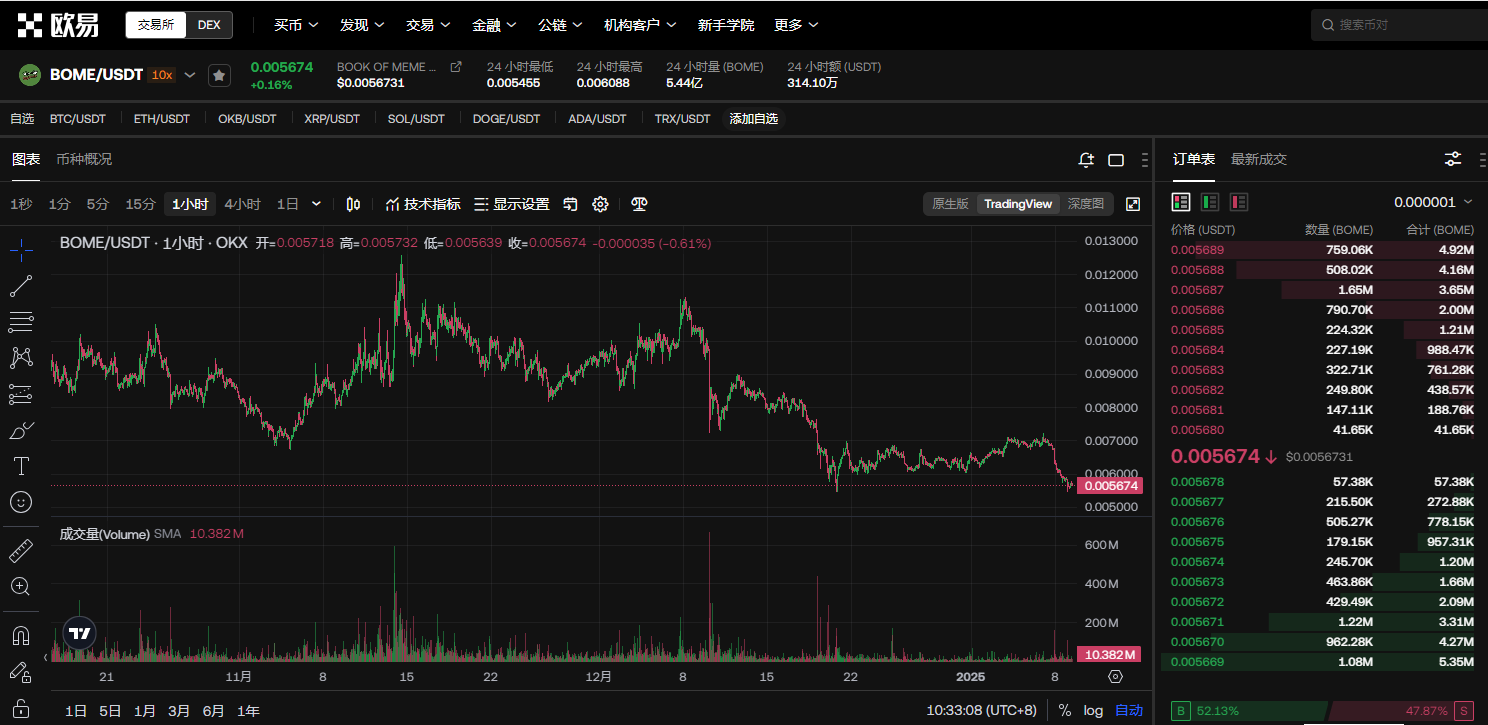Add BOME/USDT to favorites star
Image resolution: width=1488 pixels, height=725 pixels.
click(219, 75)
